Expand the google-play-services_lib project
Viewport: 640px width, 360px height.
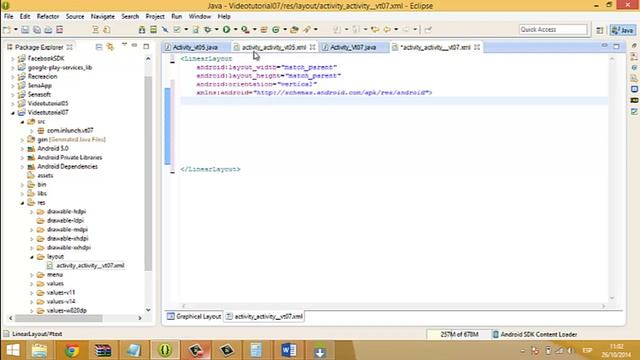pyautogui.click(x=13, y=68)
